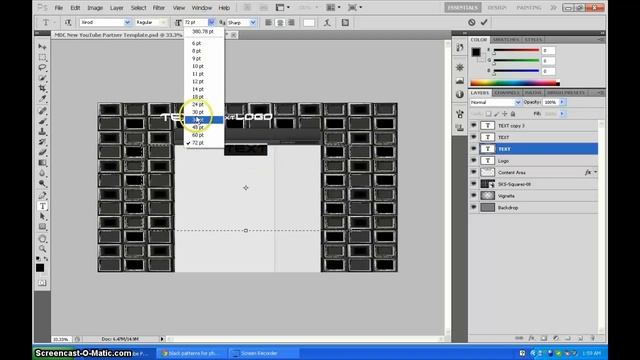
Task: Select the Gradient tool
Action: (x=42, y=163)
